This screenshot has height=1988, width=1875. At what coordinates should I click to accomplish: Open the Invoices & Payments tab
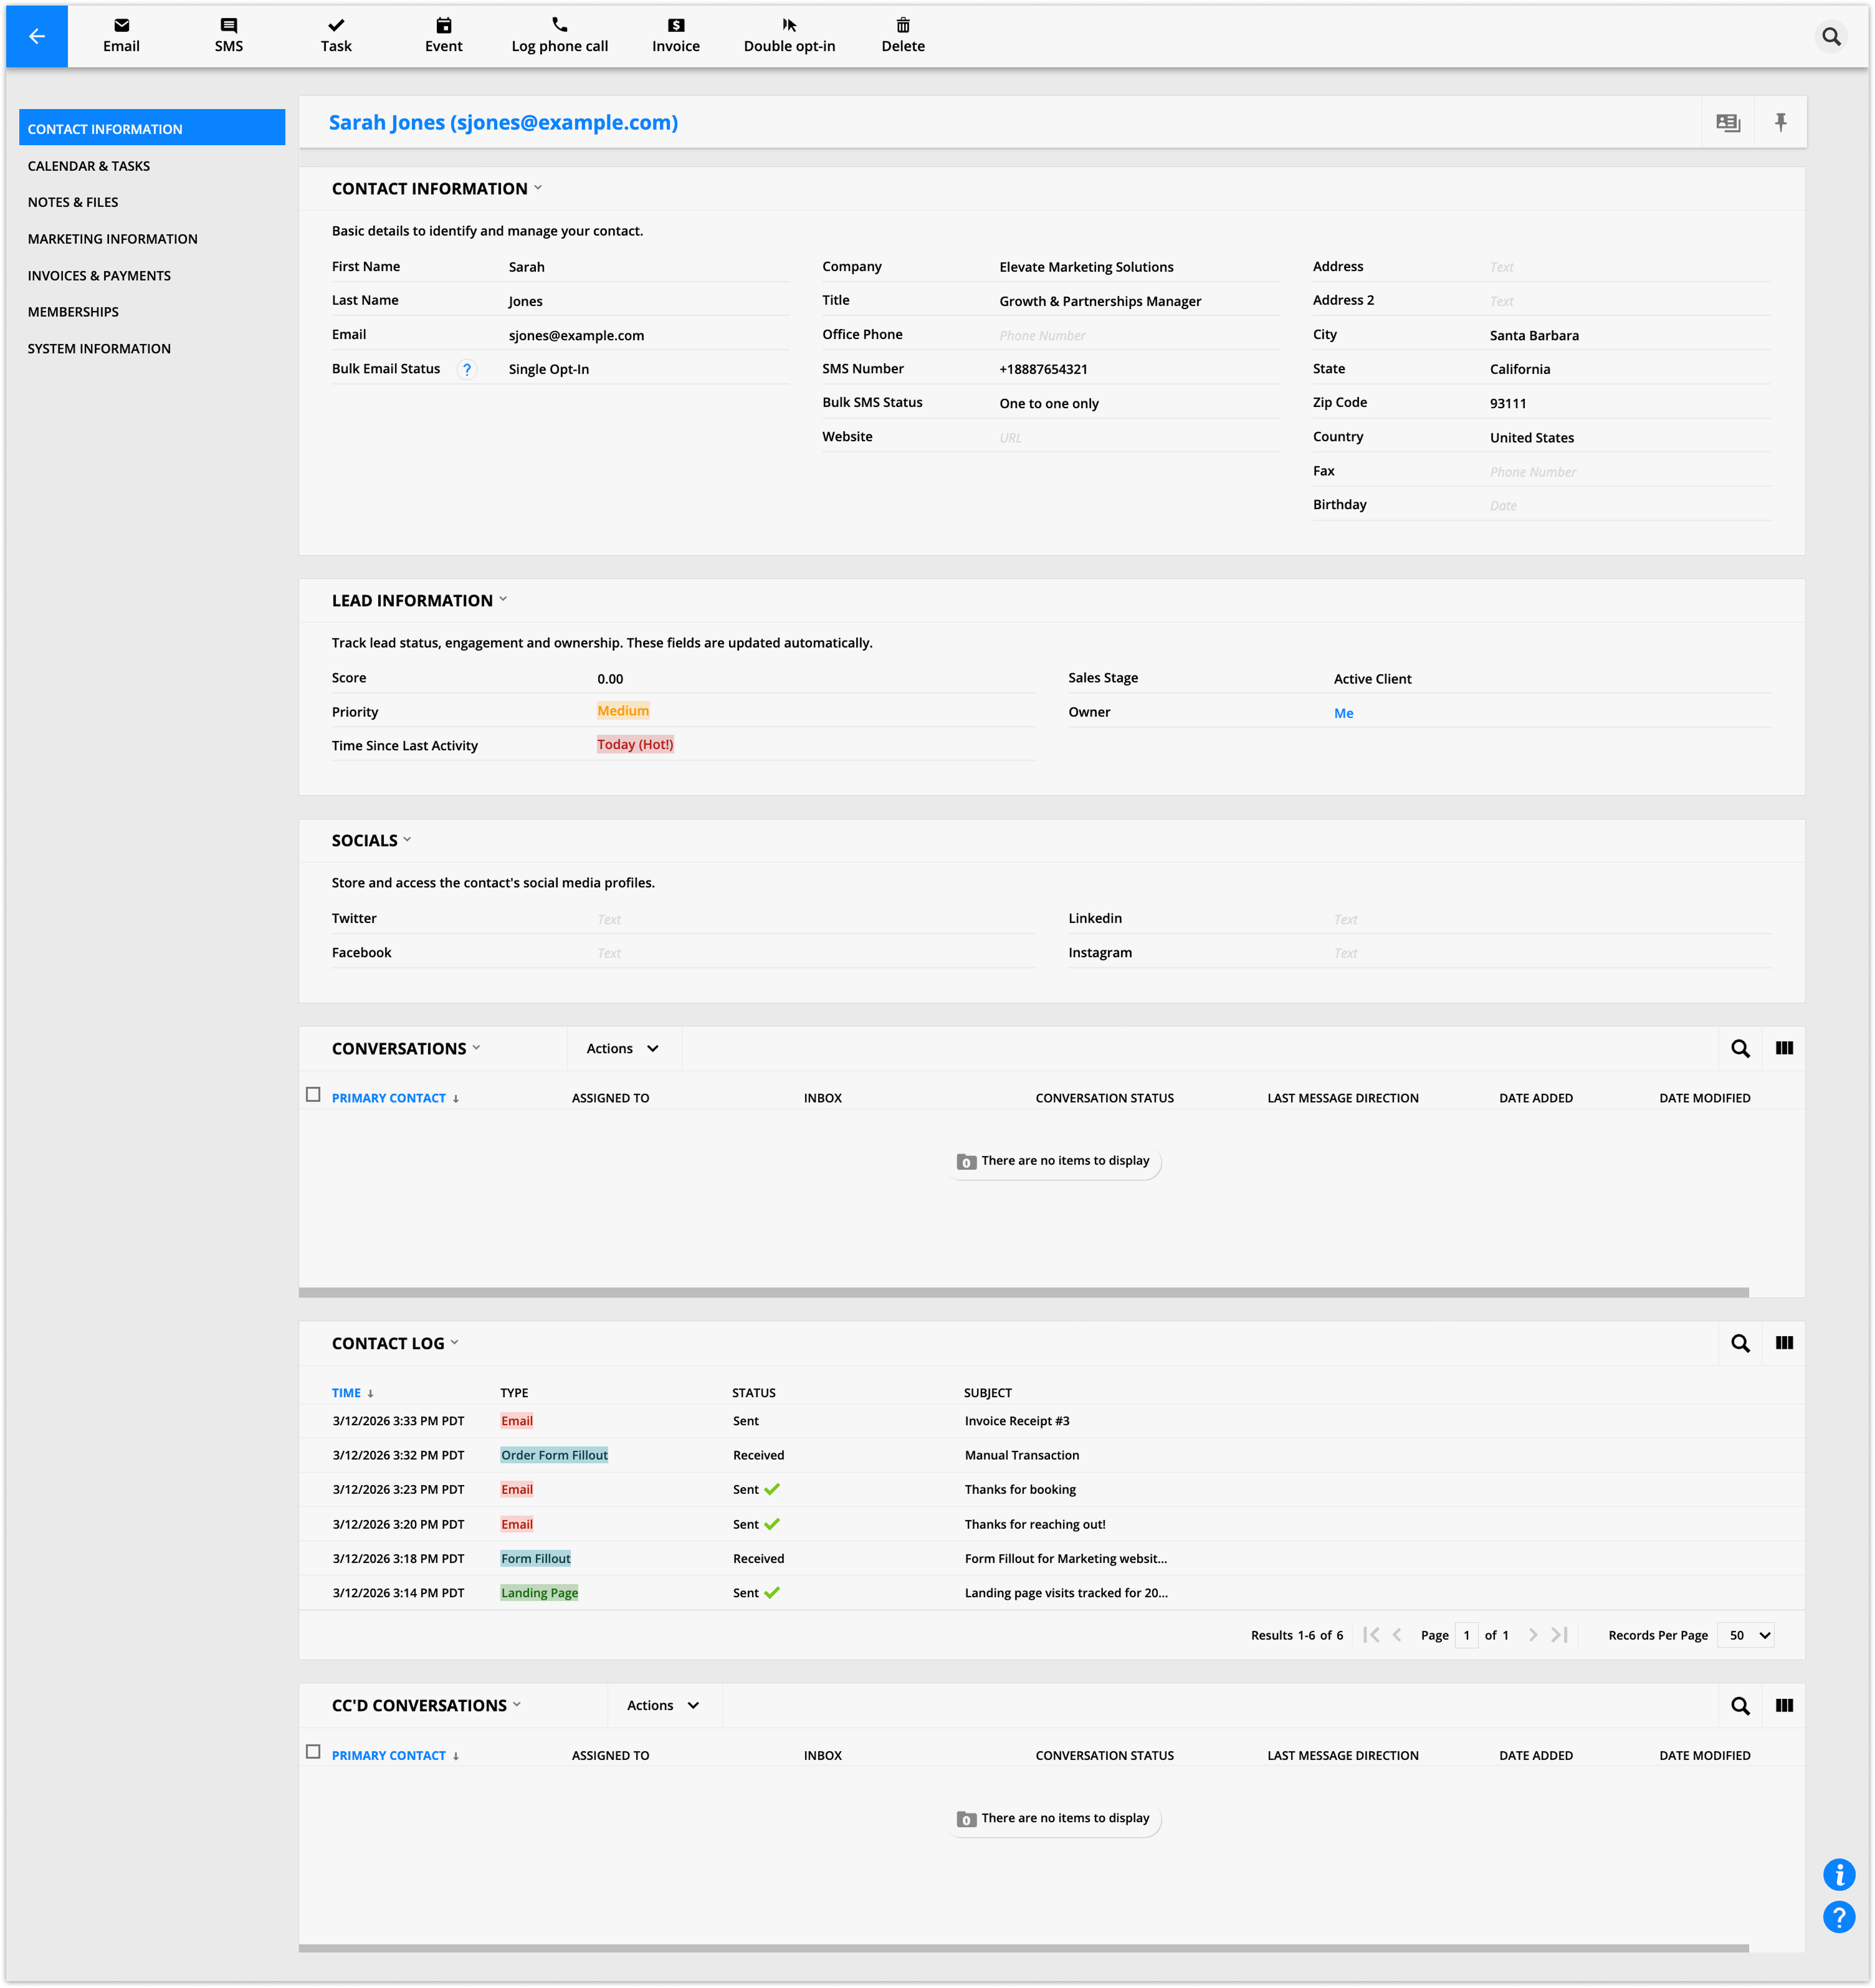pos(99,275)
